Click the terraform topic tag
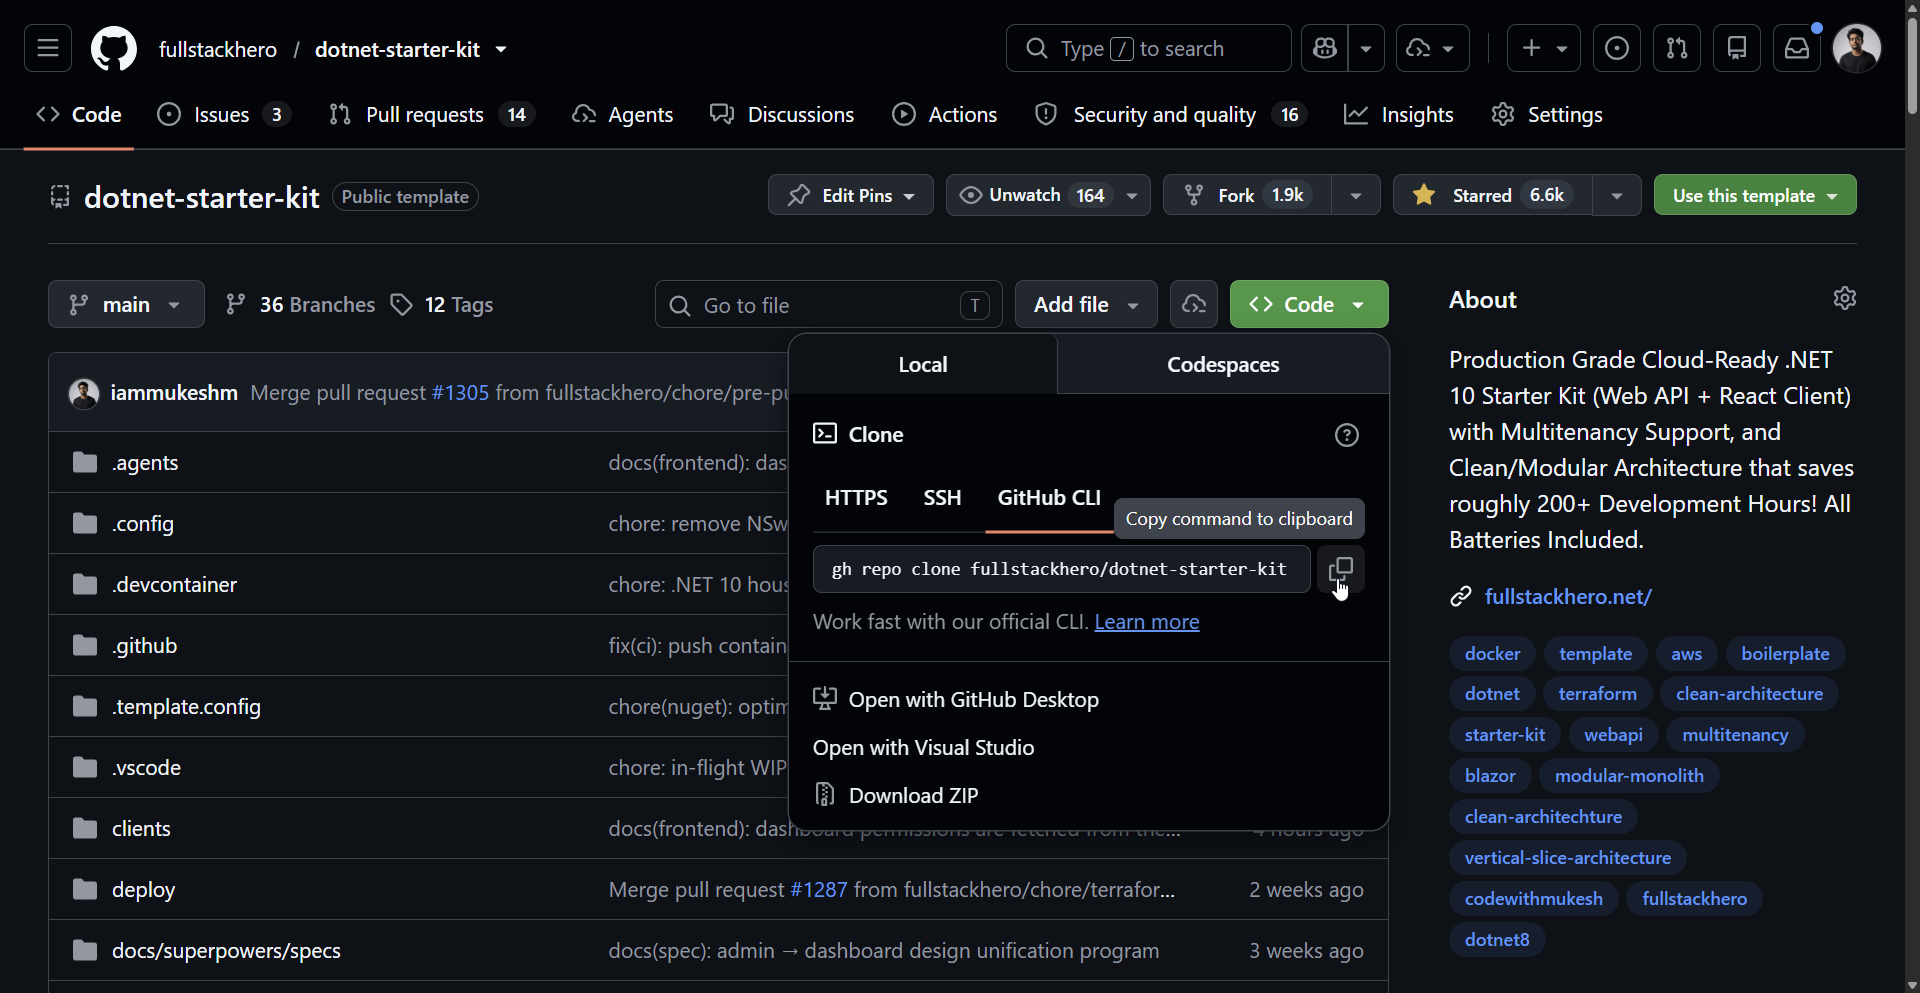1920x993 pixels. [1597, 694]
